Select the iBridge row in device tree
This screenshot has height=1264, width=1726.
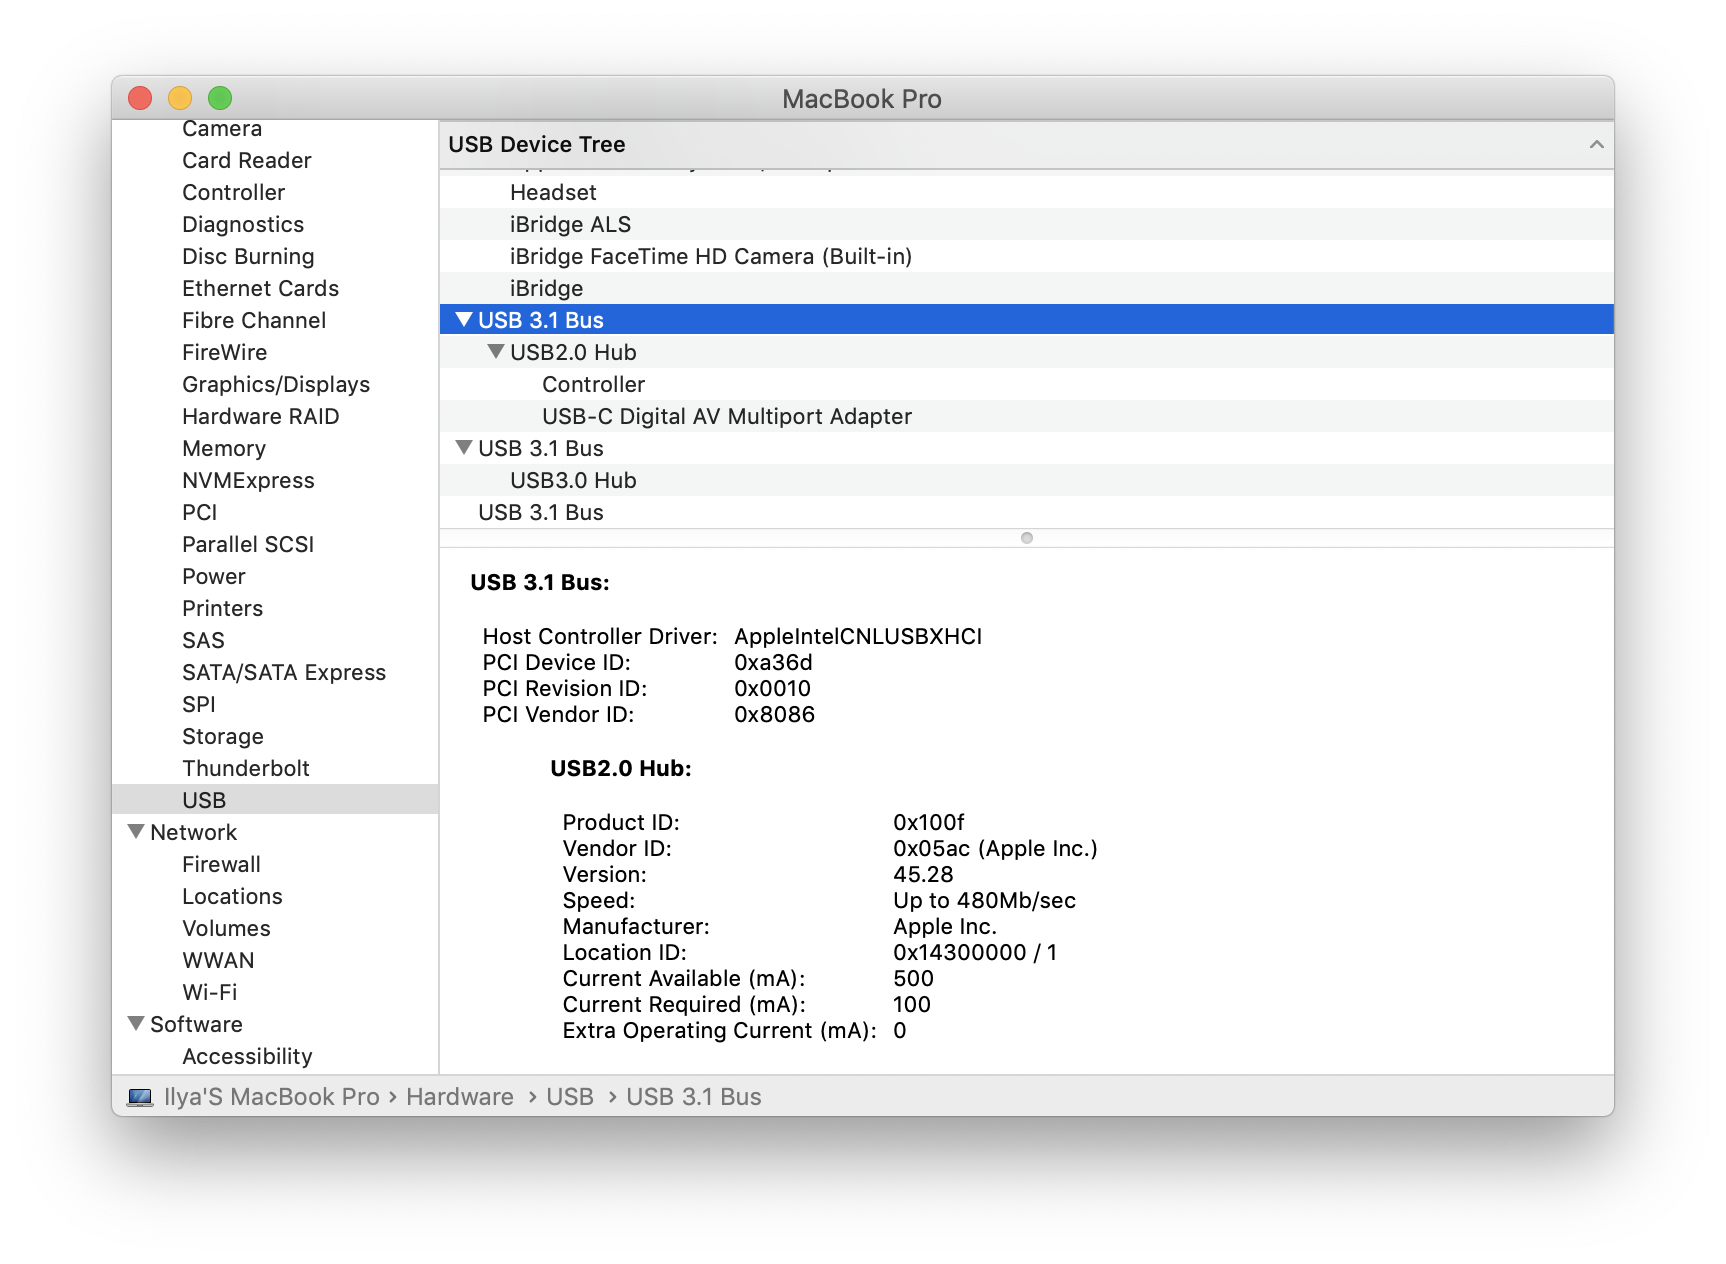pyautogui.click(x=1027, y=288)
